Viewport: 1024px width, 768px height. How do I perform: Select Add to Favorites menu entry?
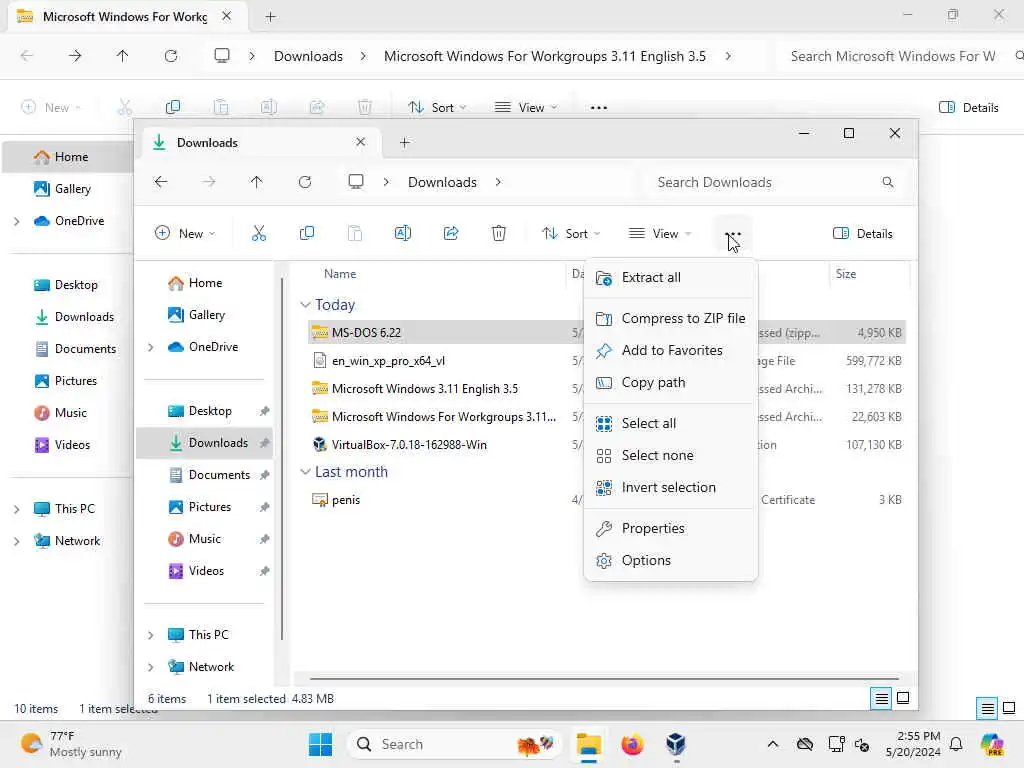pyautogui.click(x=671, y=350)
